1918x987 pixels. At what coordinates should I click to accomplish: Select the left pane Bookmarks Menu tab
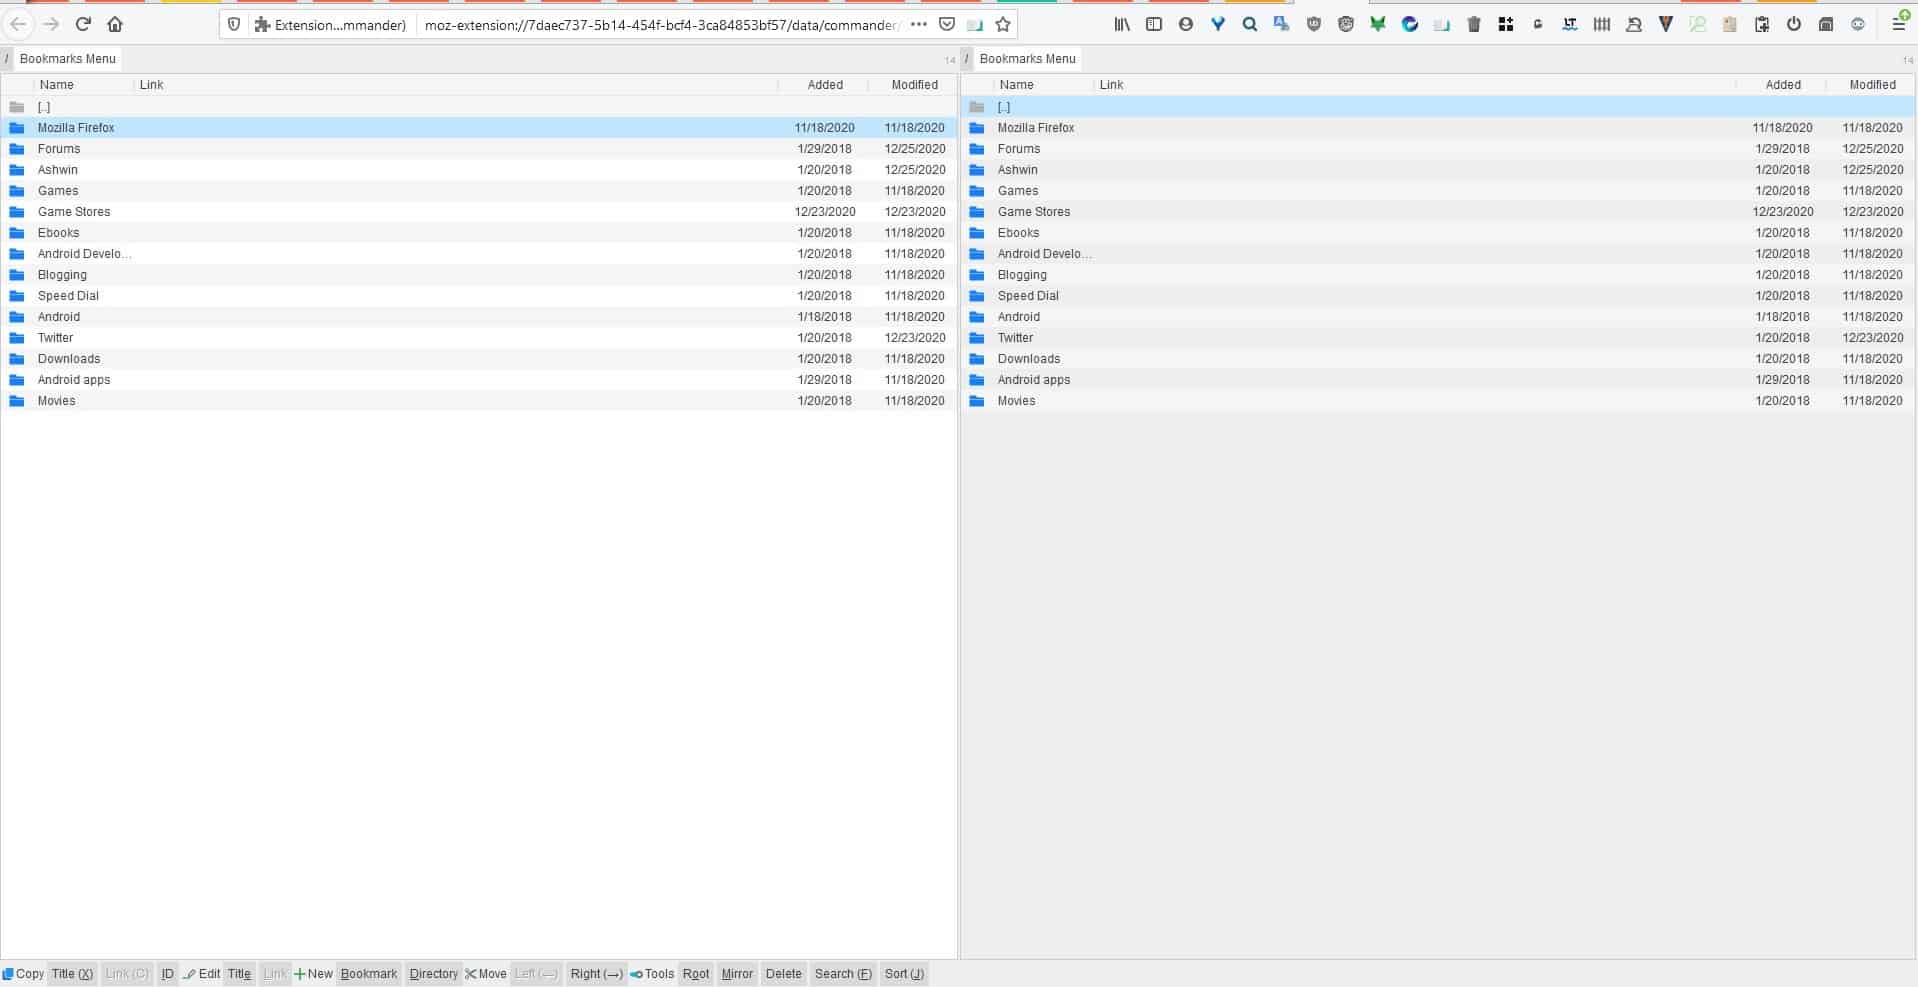point(66,58)
